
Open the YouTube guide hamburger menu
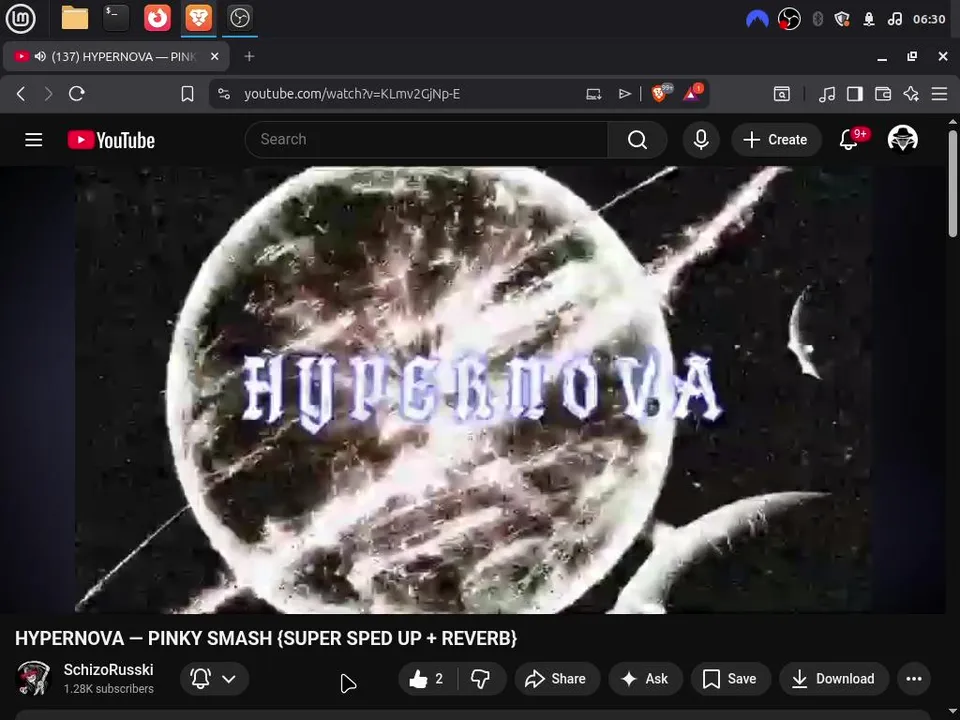pos(34,140)
